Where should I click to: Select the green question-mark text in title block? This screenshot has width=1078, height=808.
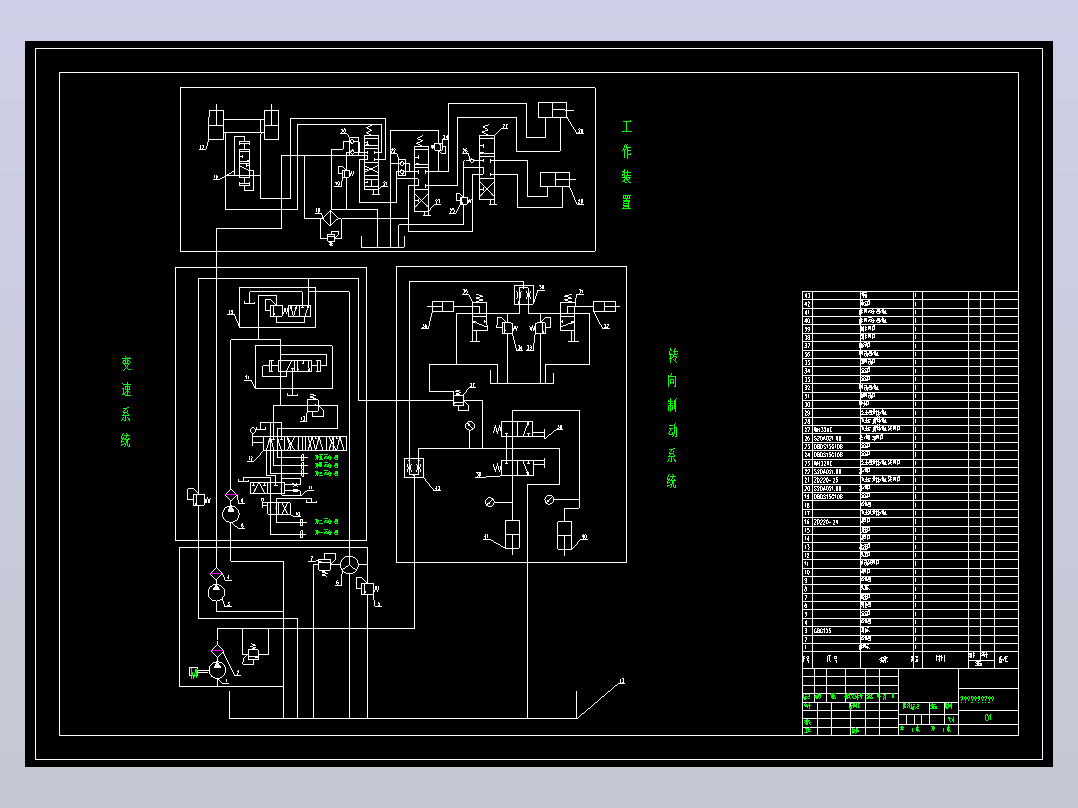977,699
